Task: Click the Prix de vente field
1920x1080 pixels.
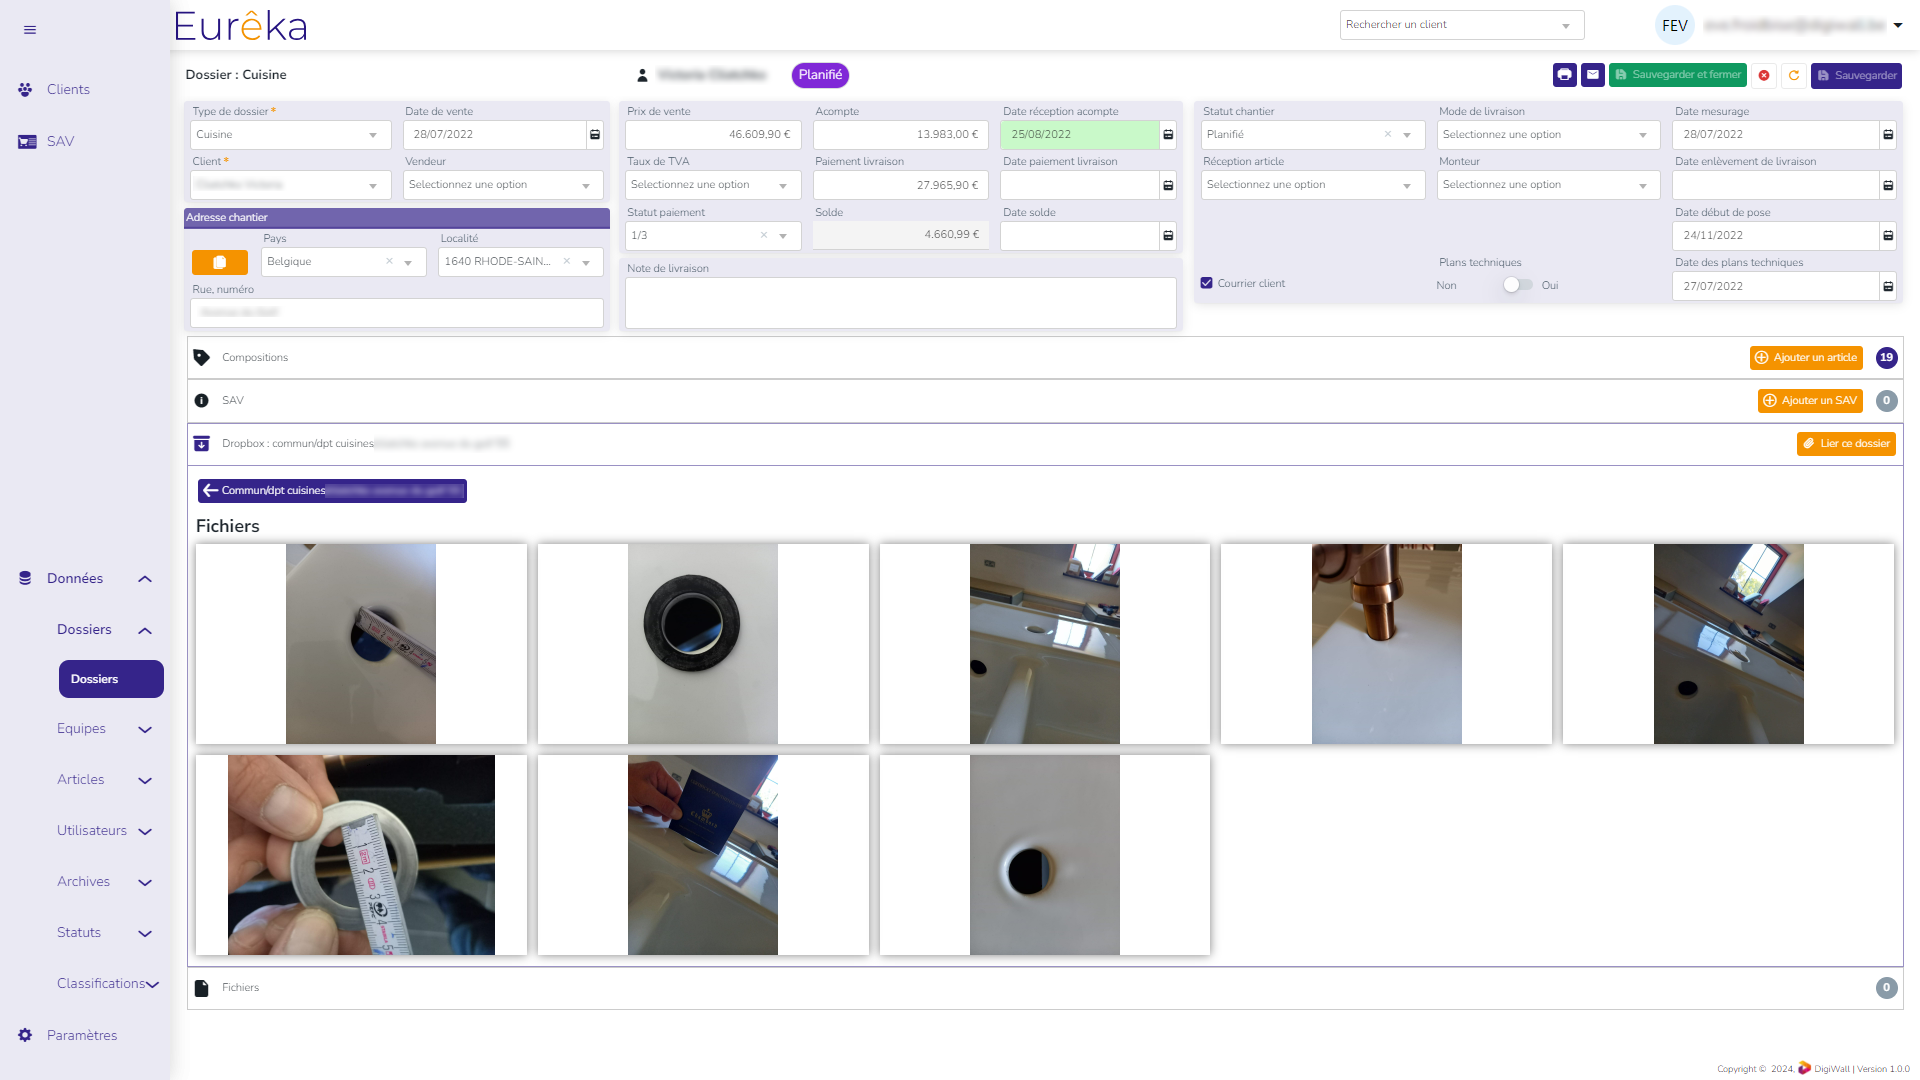Action: [x=713, y=135]
